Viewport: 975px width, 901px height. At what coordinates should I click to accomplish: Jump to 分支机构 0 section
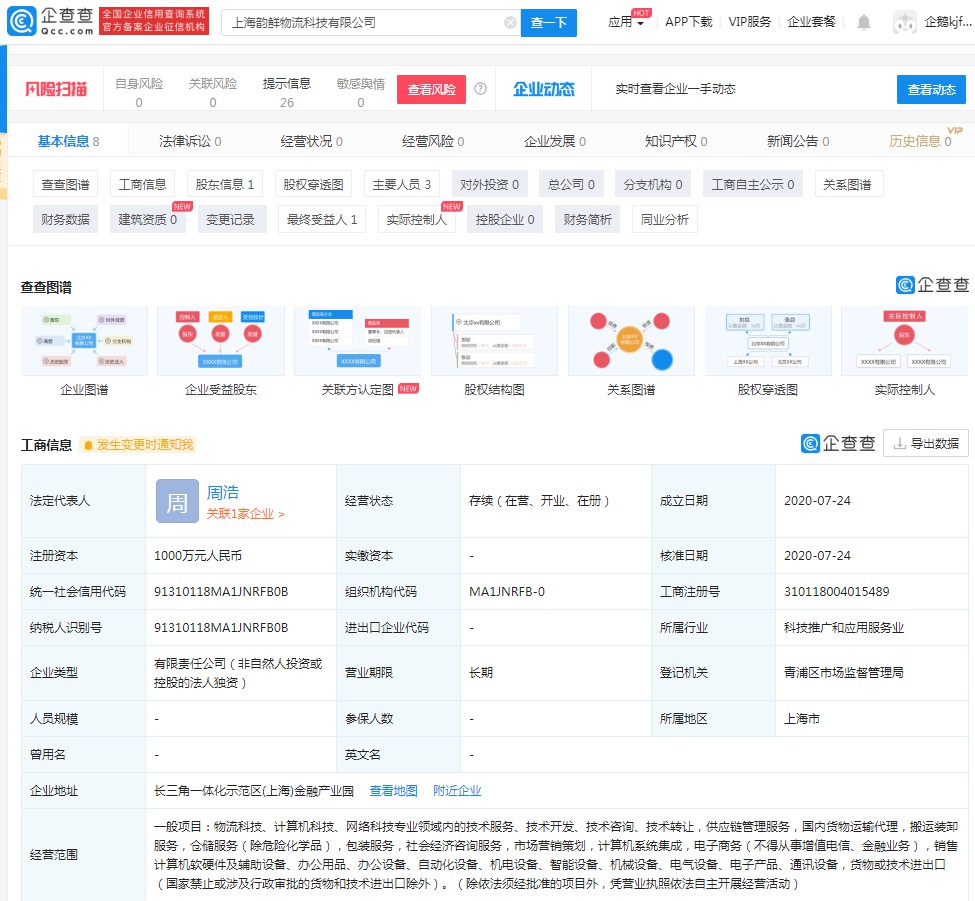[653, 184]
